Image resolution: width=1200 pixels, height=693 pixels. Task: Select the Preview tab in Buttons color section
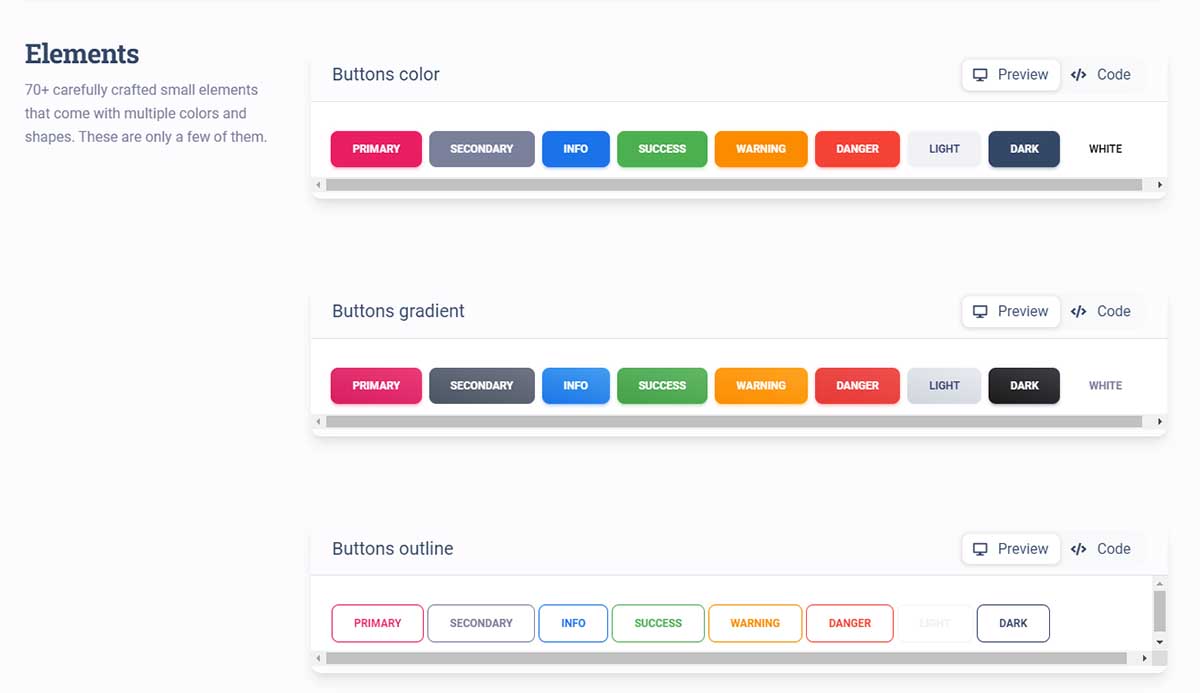[1010, 74]
